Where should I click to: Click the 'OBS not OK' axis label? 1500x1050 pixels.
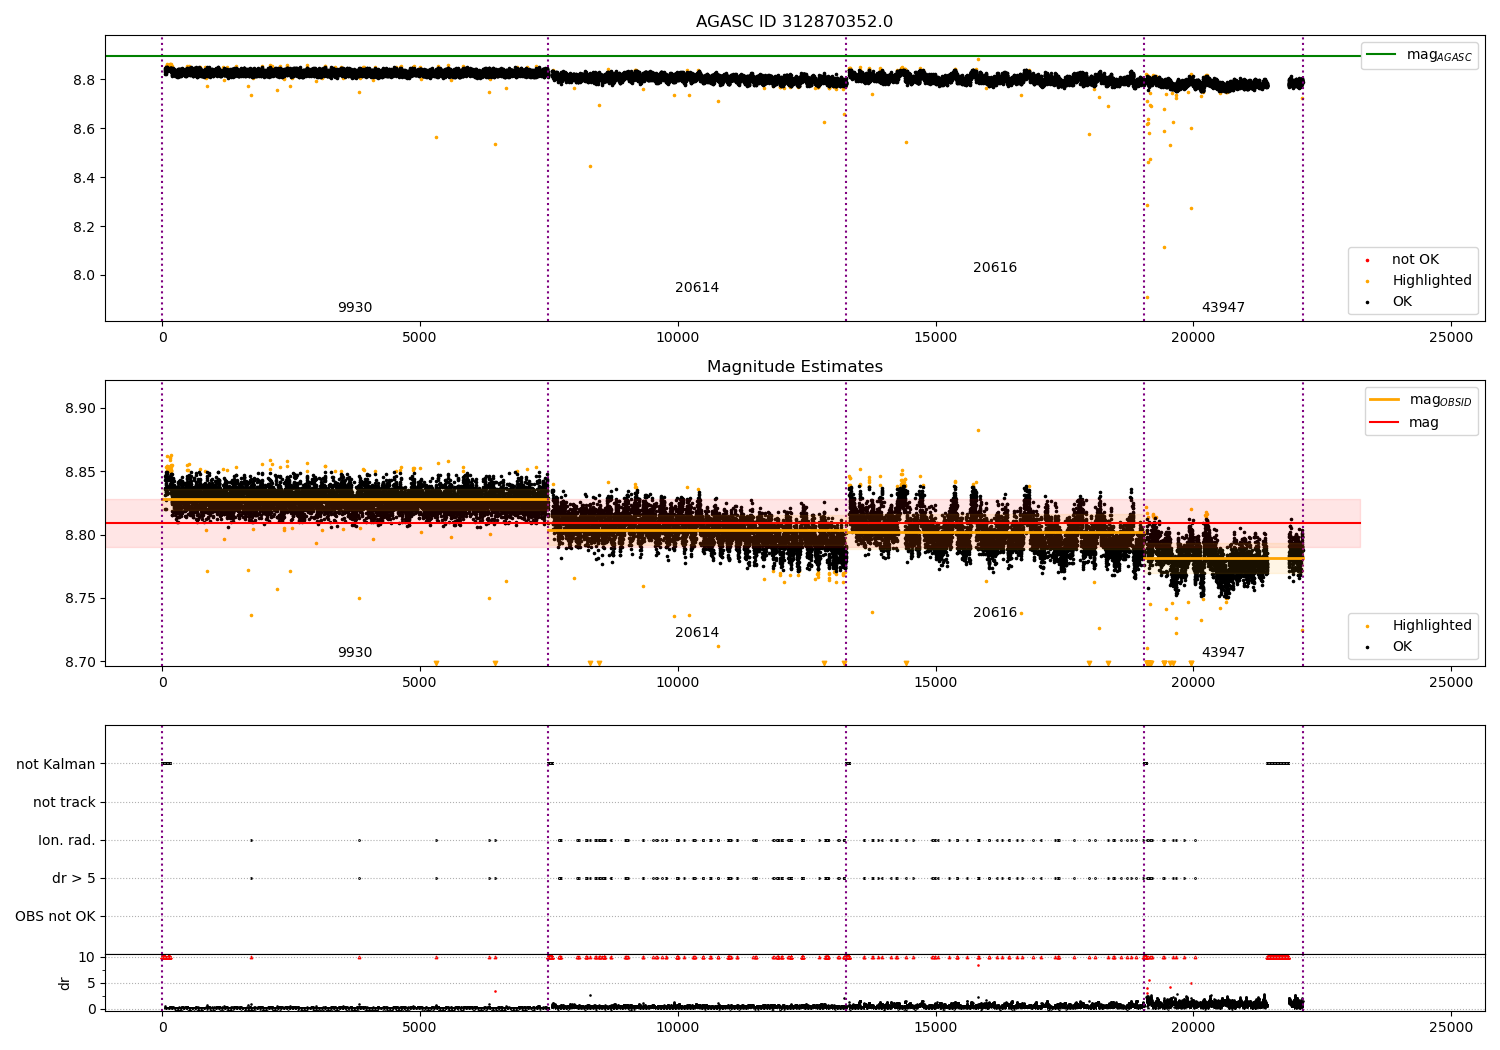(x=55, y=916)
